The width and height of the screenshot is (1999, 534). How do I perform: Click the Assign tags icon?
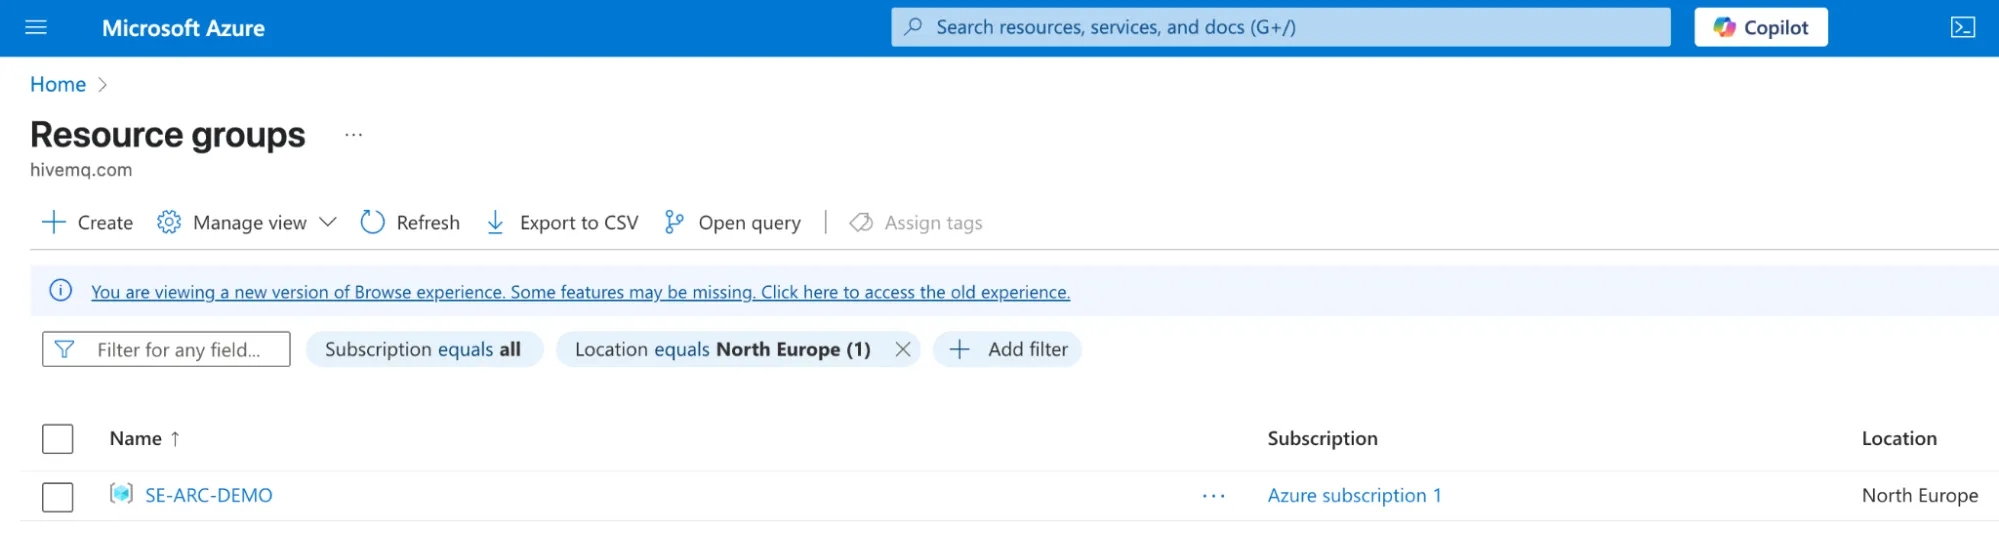pos(861,222)
